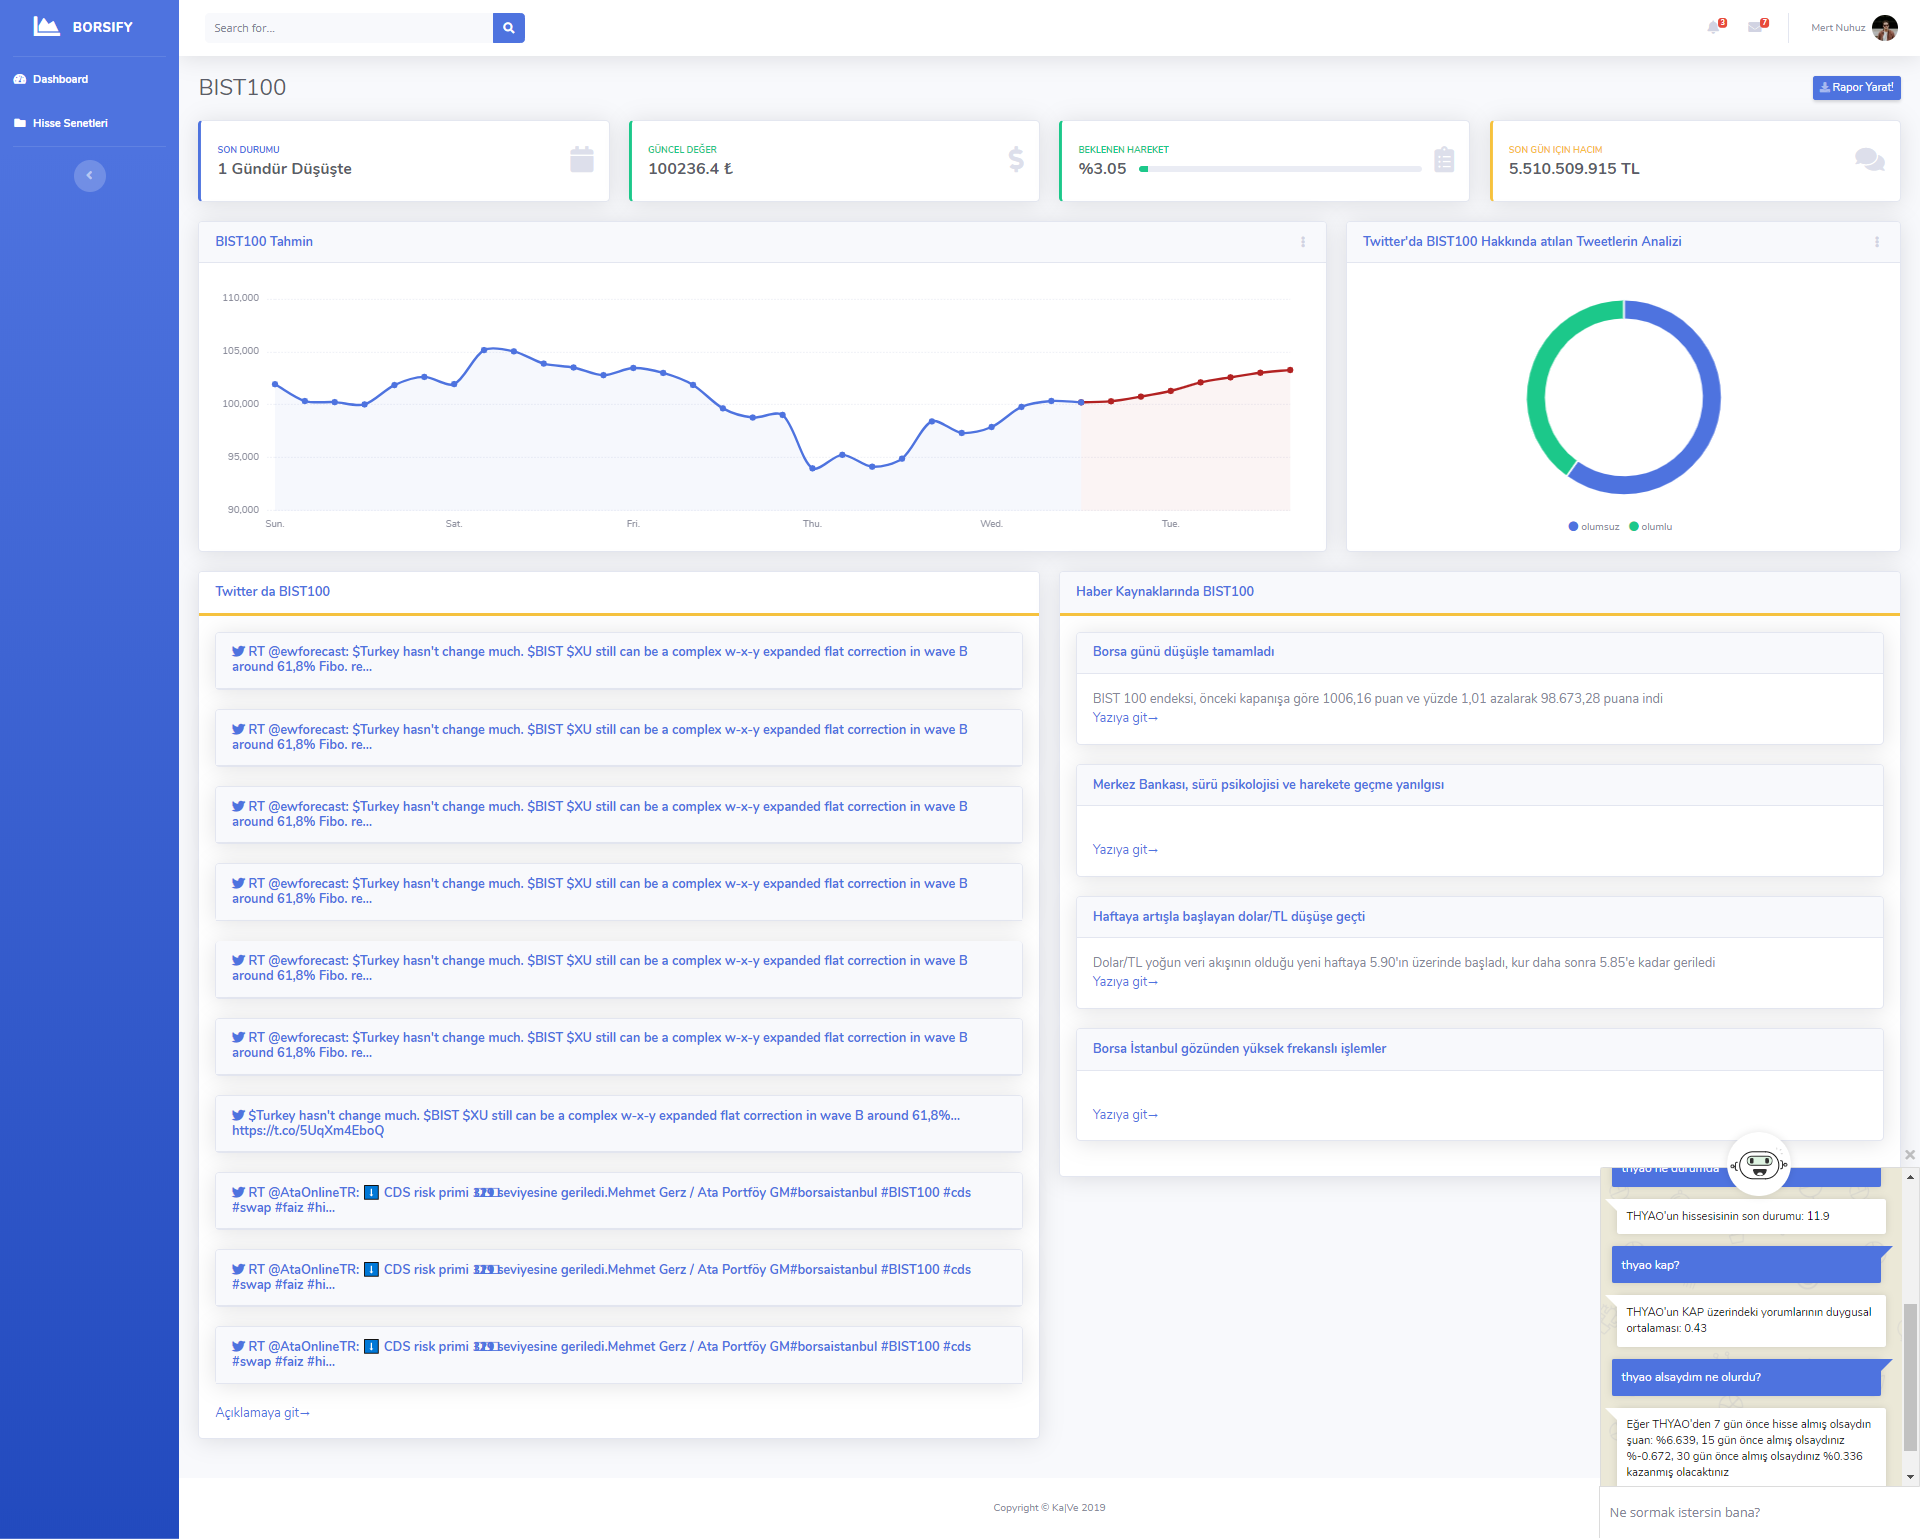Click comments icon in Hacim card
Image resolution: width=1920 pixels, height=1539 pixels.
click(1868, 160)
